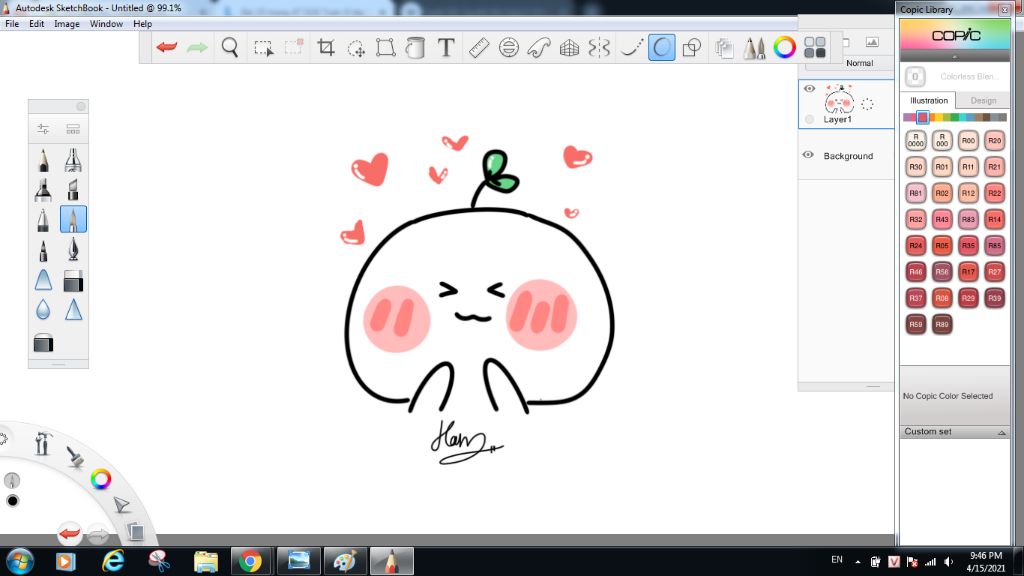Toggle the Ruler guide tool
The image size is (1024, 576).
479,47
